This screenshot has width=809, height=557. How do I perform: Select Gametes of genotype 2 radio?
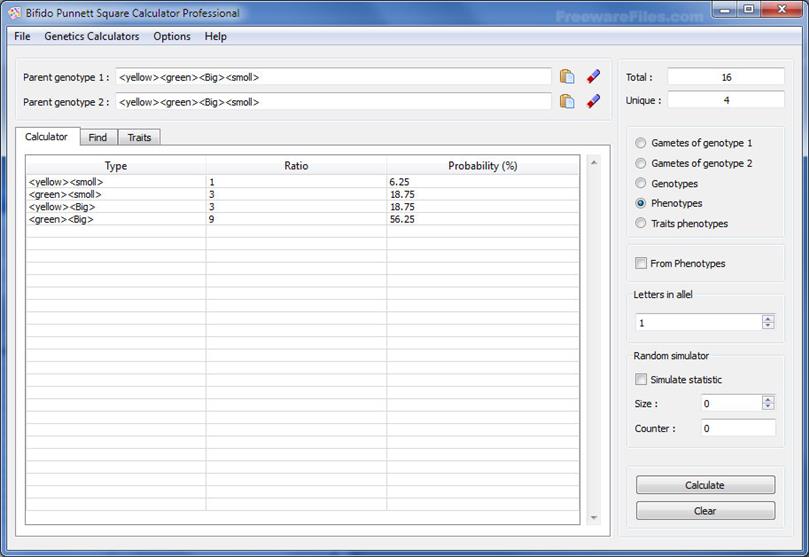[640, 163]
